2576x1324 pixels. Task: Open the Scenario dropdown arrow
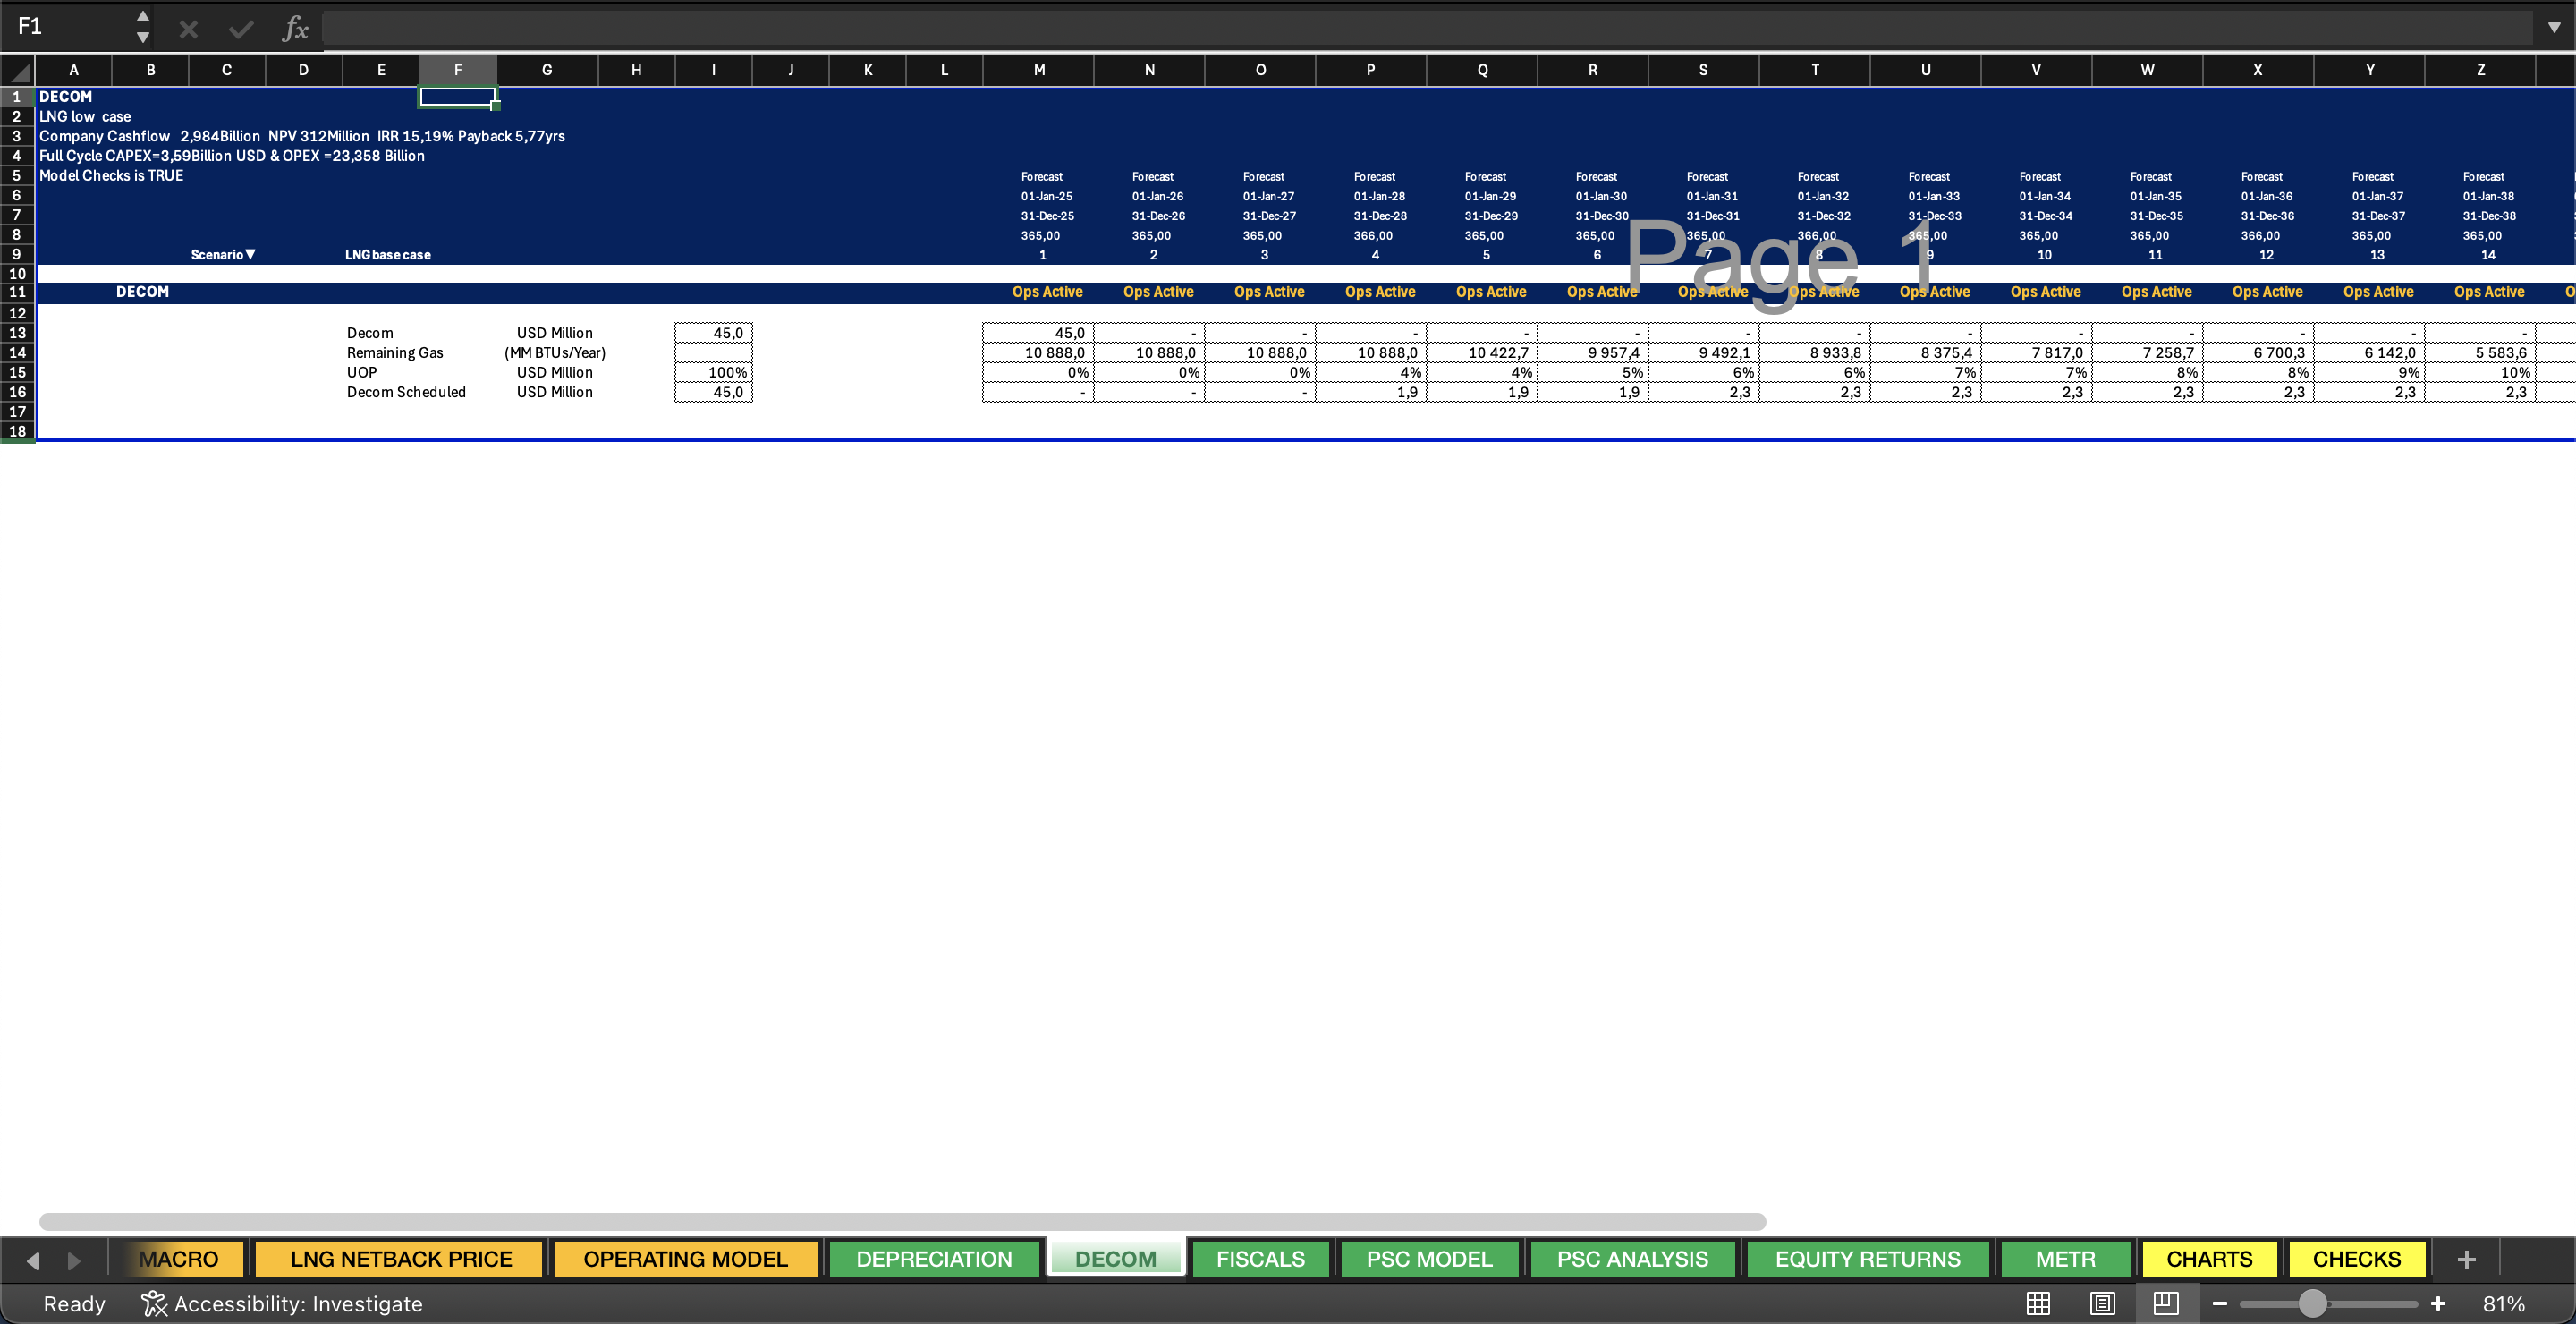pyautogui.click(x=251, y=254)
